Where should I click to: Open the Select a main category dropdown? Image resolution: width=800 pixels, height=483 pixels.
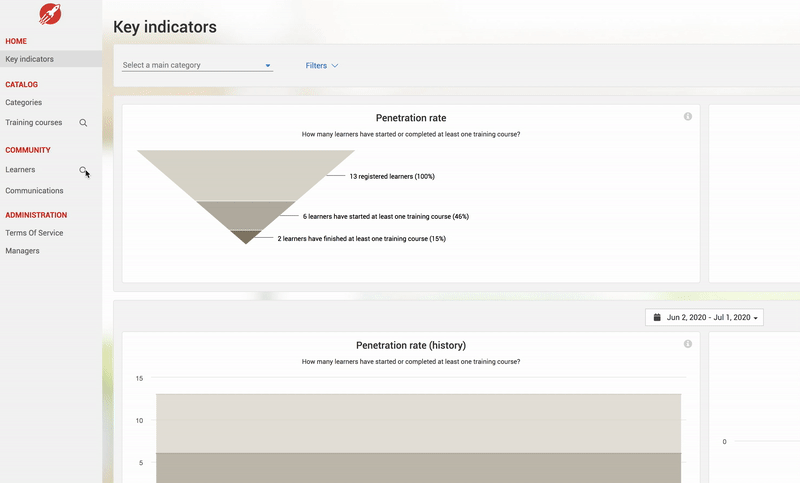coord(197,65)
